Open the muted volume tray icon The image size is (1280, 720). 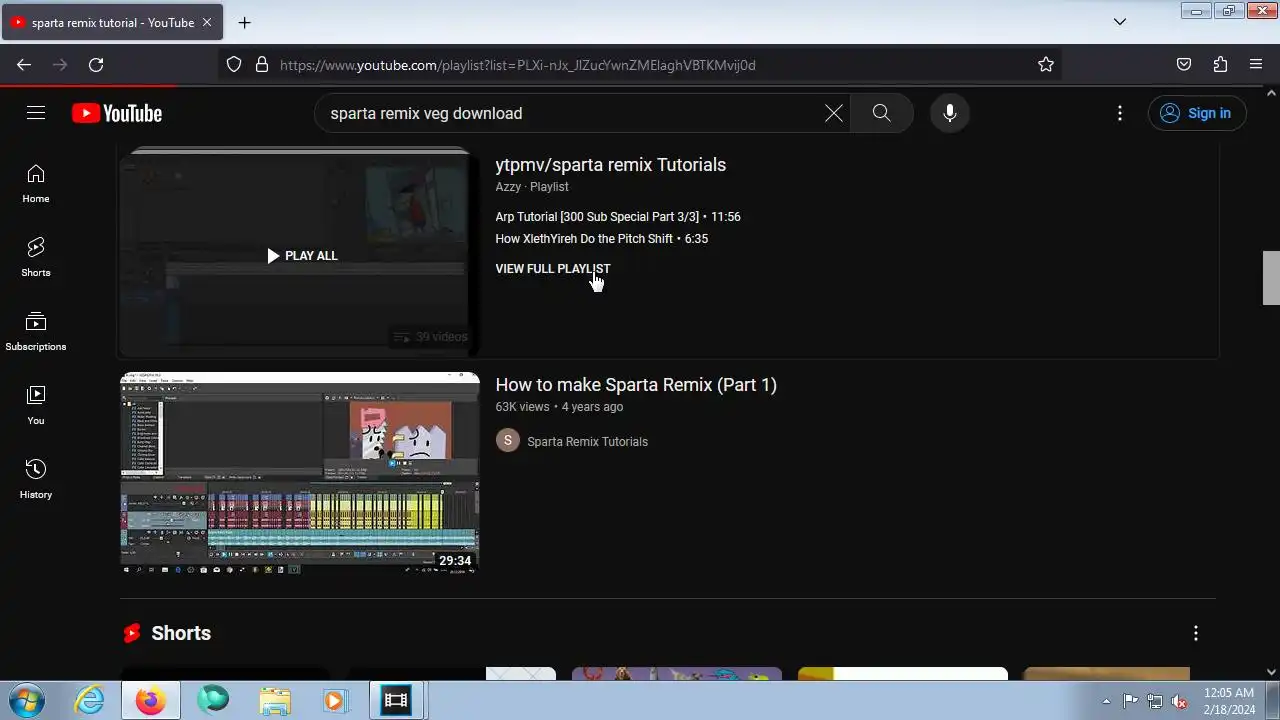(x=1180, y=701)
